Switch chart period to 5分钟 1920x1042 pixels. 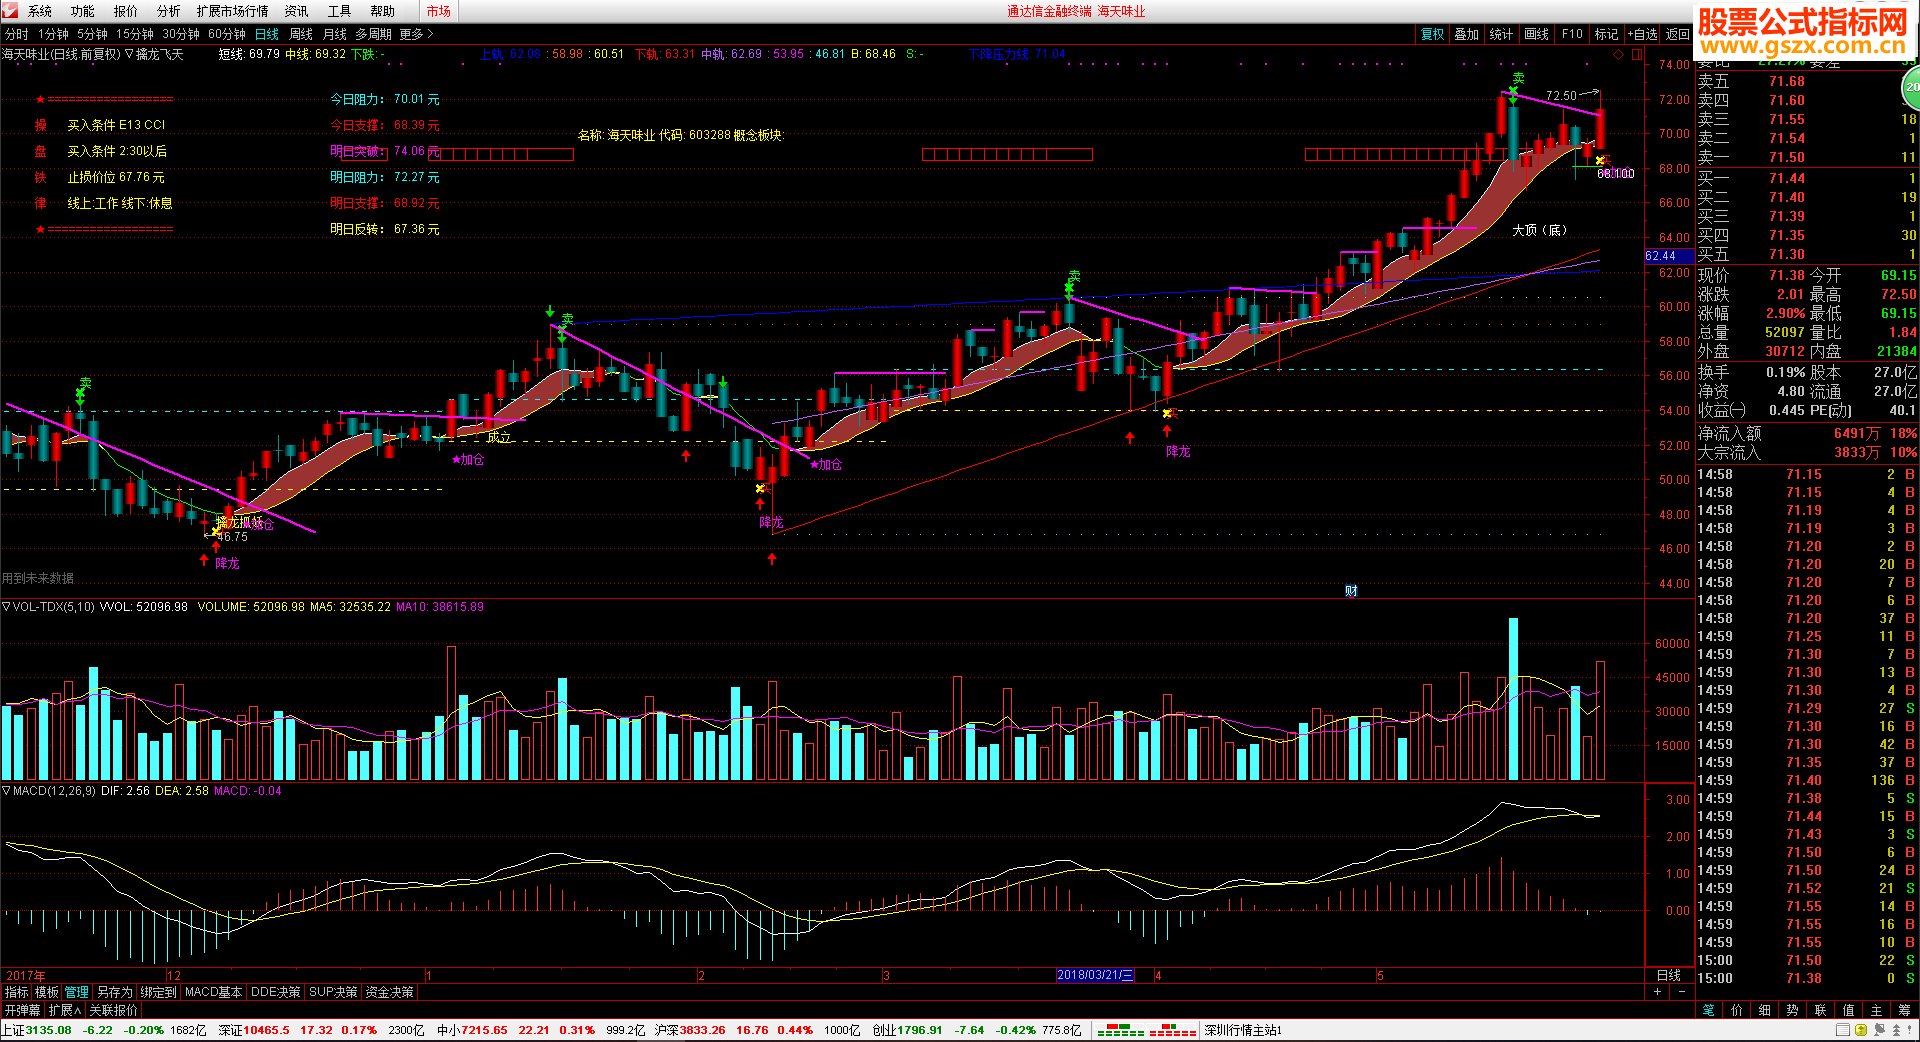[x=92, y=34]
